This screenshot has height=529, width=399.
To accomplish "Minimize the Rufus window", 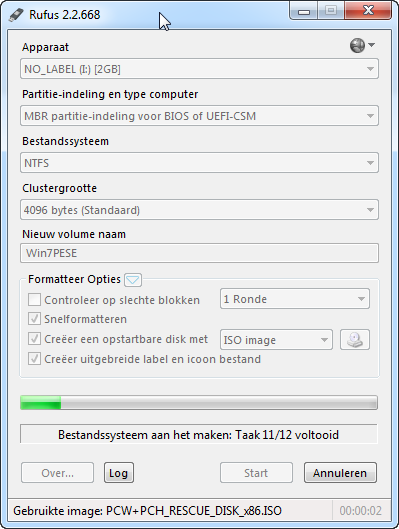I will (x=304, y=11).
